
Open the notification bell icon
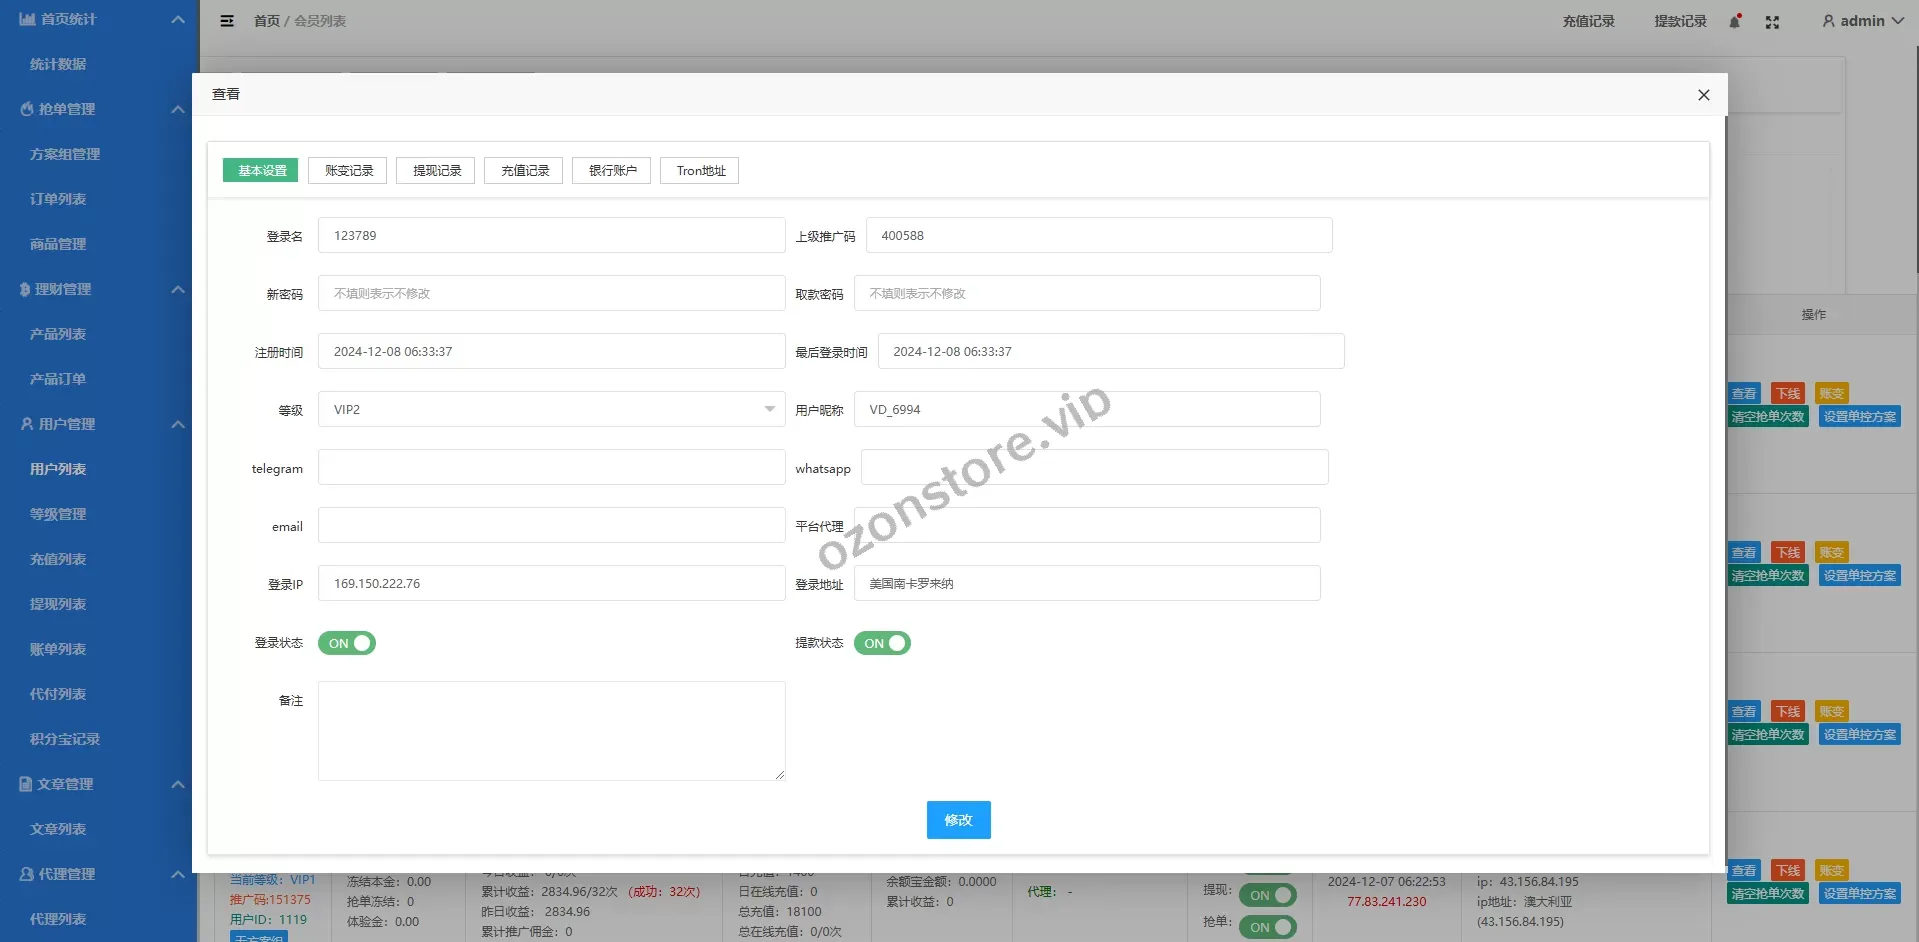(x=1735, y=22)
